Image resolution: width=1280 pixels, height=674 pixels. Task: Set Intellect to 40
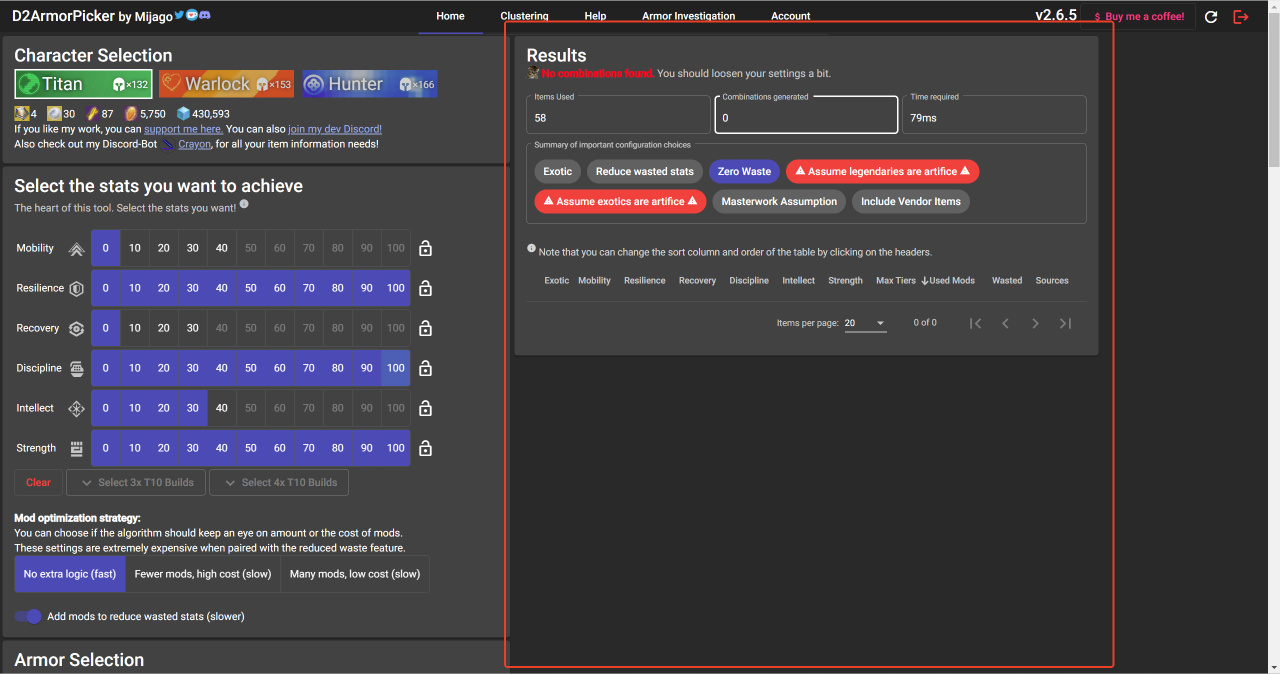pos(221,408)
